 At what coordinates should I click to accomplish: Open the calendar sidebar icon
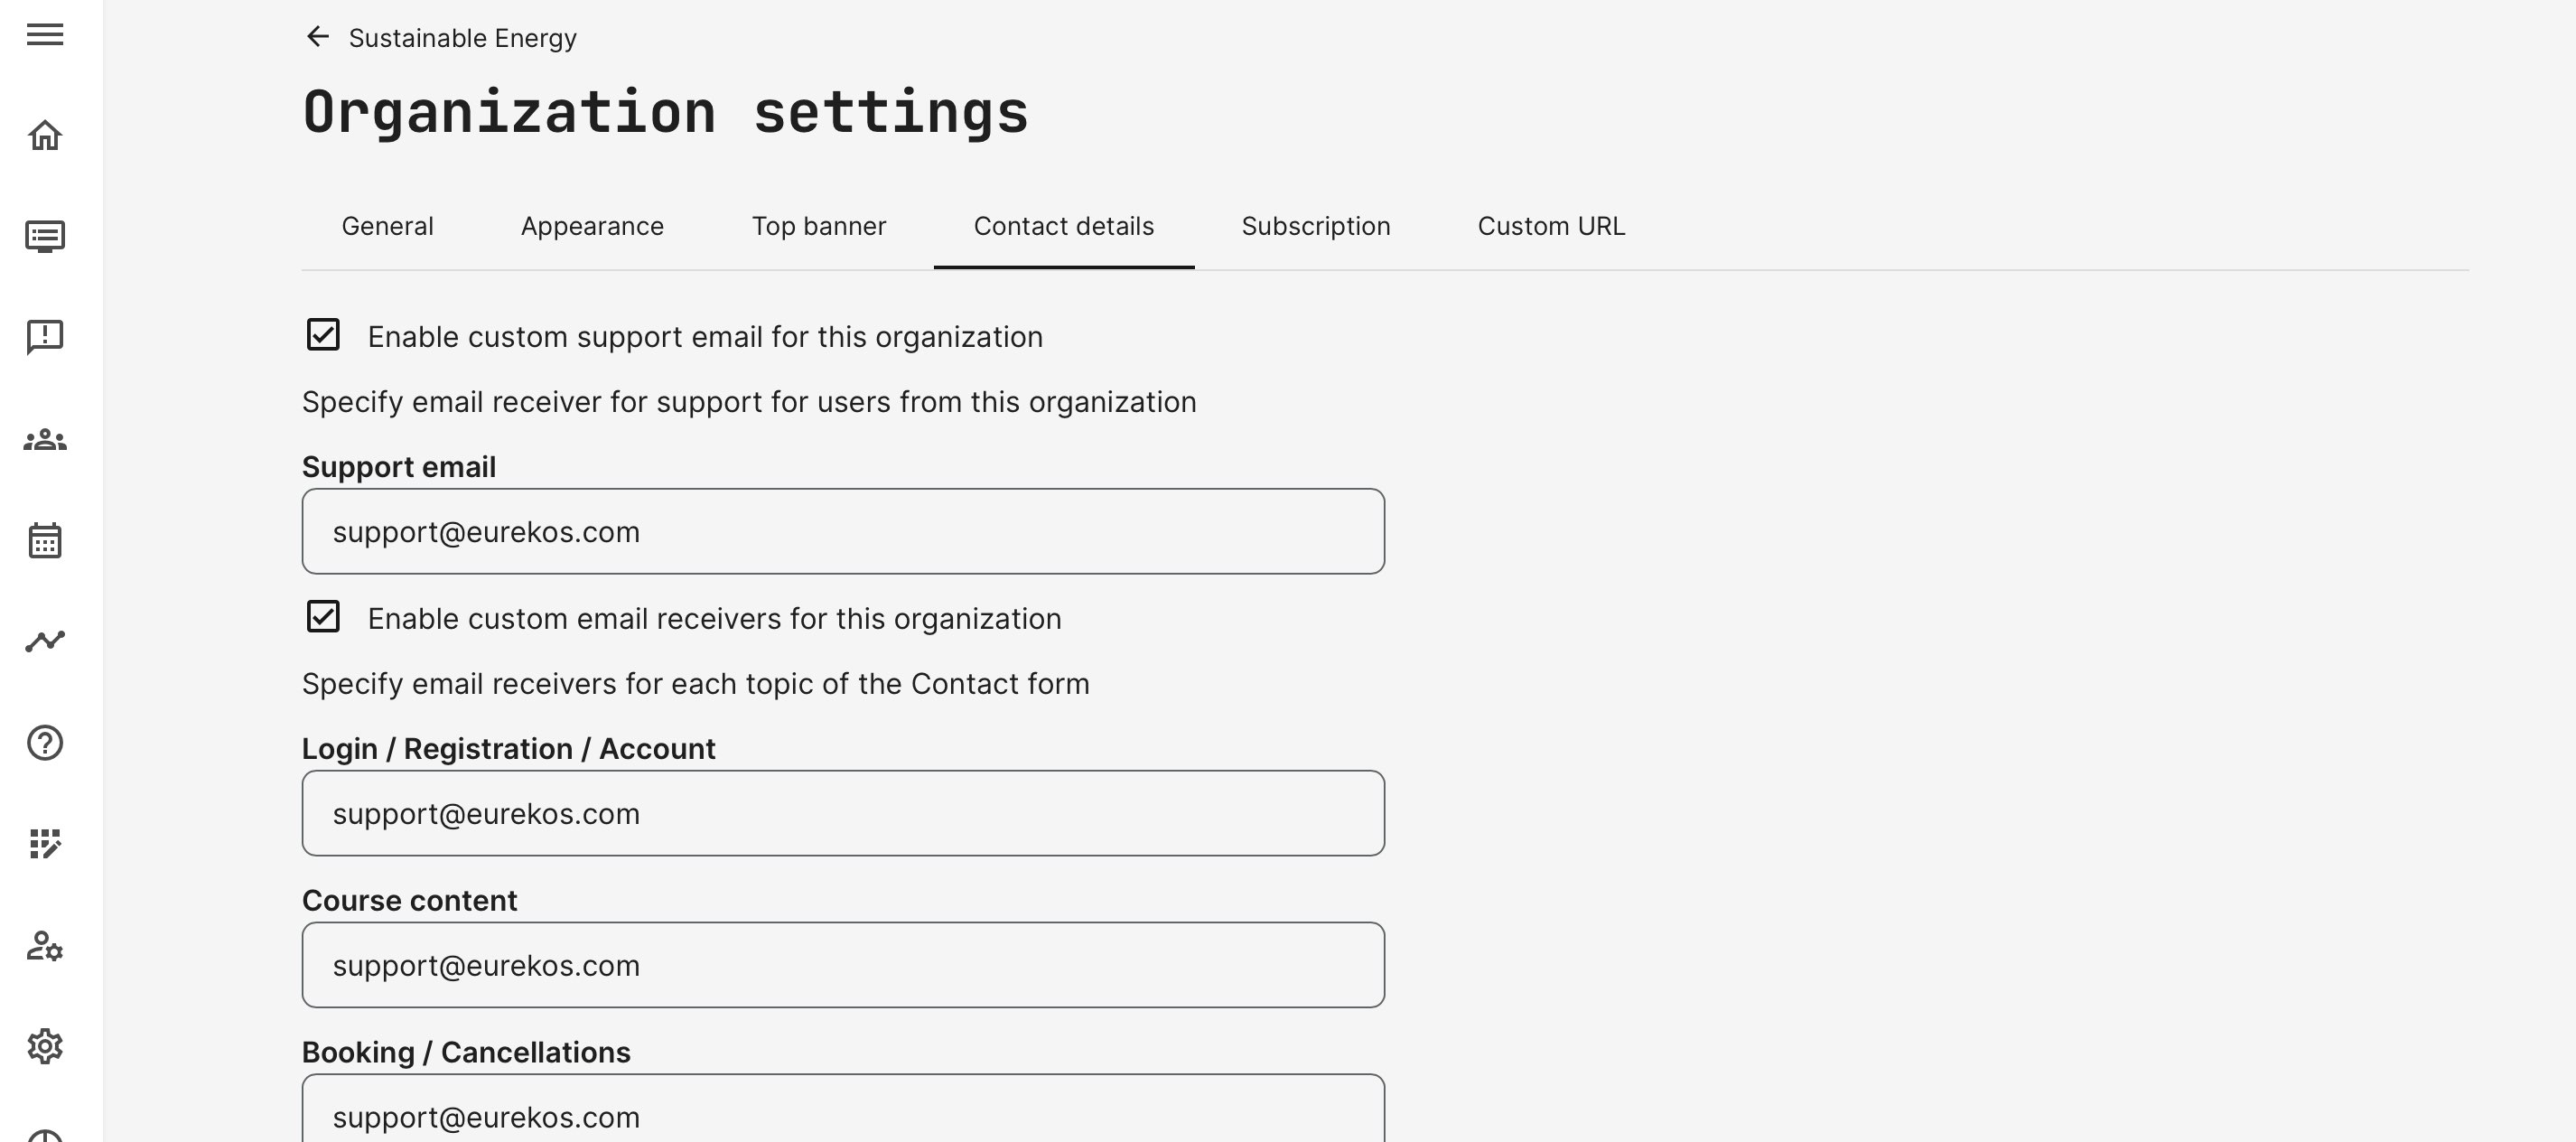pyautogui.click(x=45, y=541)
